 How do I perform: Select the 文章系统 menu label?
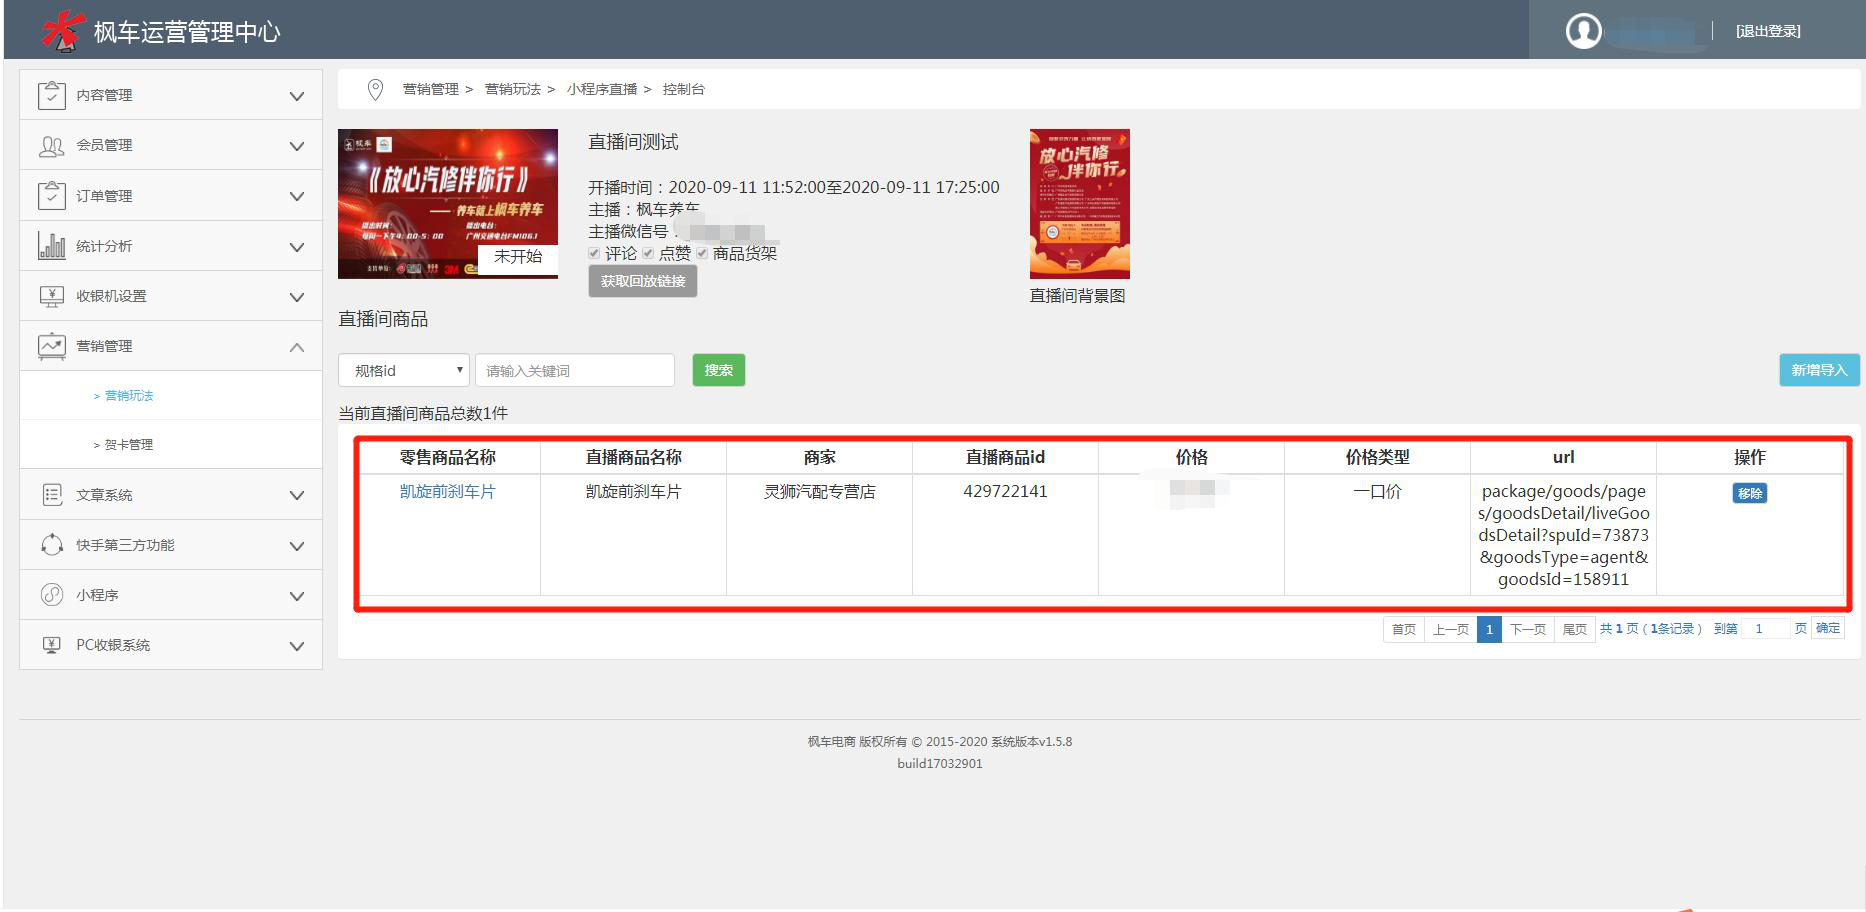[104, 495]
